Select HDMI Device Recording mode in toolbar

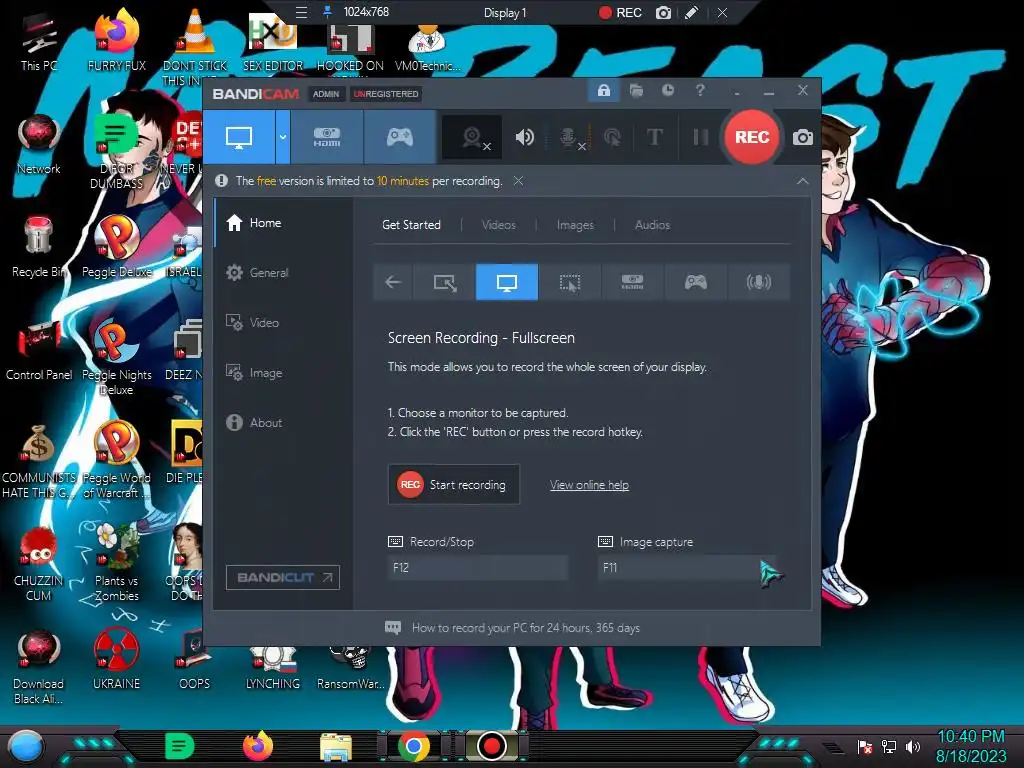click(327, 136)
